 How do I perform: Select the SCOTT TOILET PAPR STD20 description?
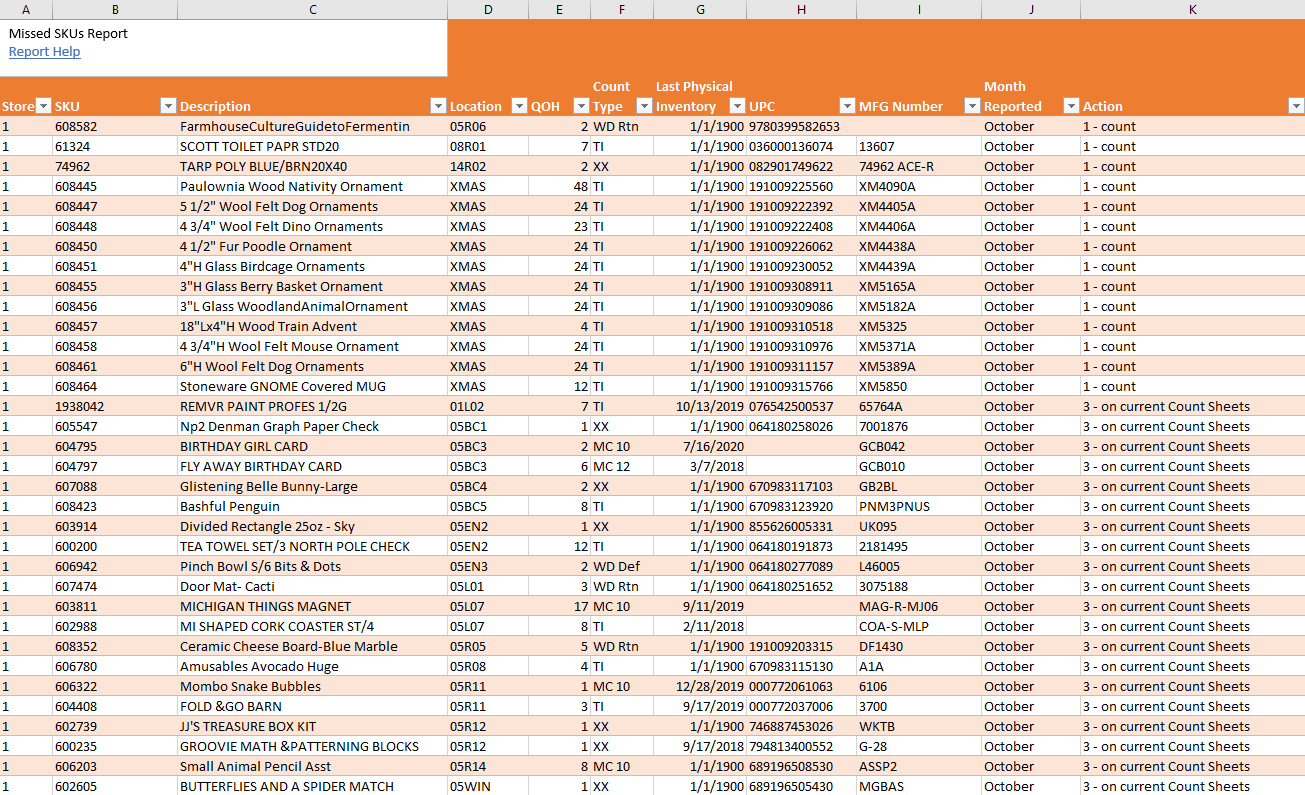313,146
